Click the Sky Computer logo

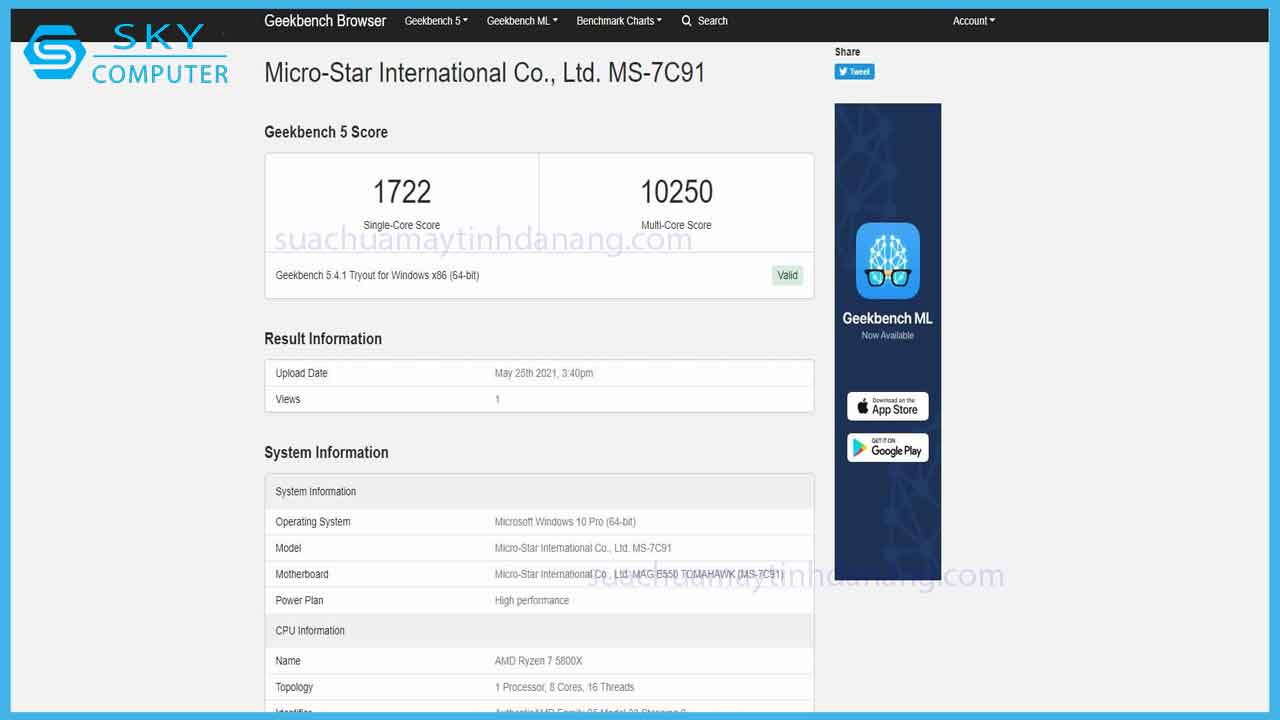(x=128, y=53)
